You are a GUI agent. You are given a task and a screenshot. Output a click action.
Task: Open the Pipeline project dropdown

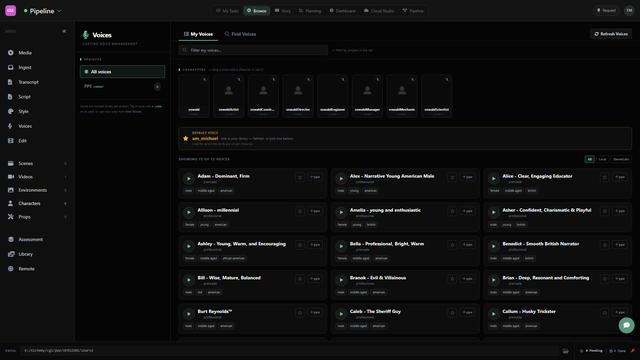(x=42, y=11)
